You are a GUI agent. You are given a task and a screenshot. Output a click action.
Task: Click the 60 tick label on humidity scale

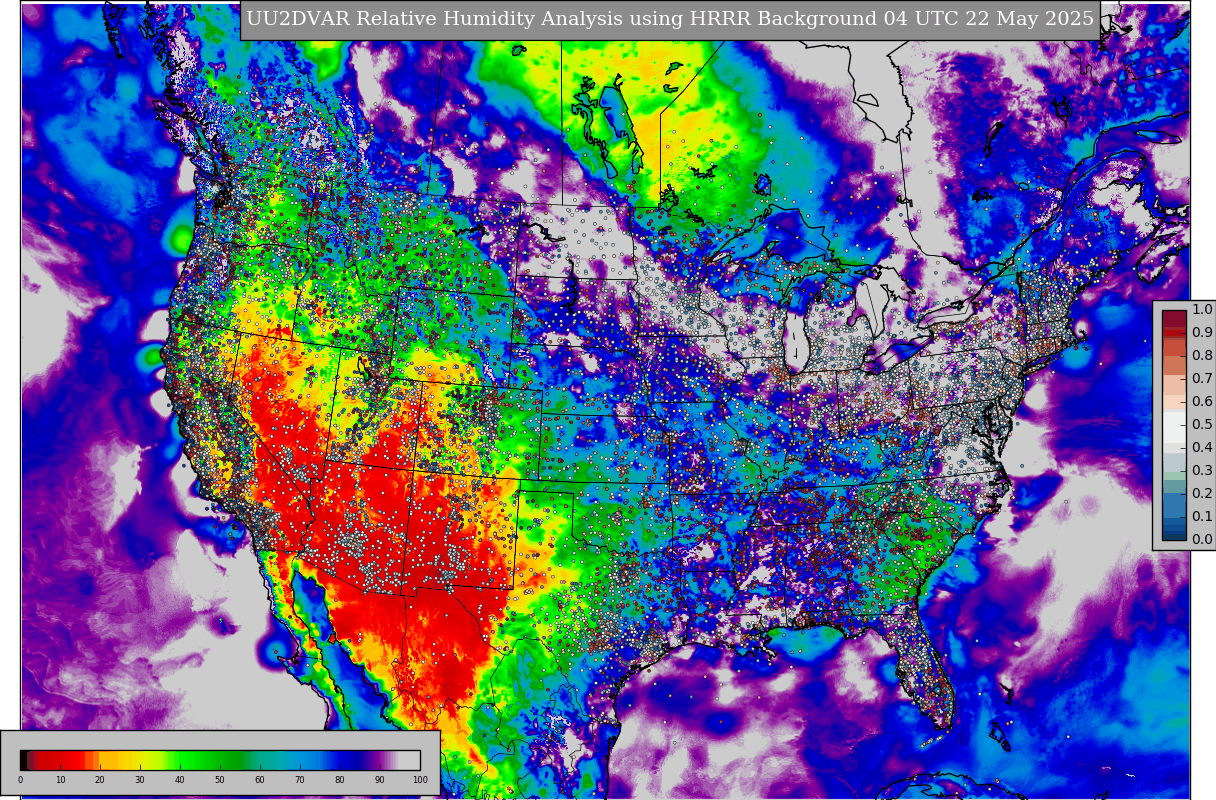click(260, 780)
